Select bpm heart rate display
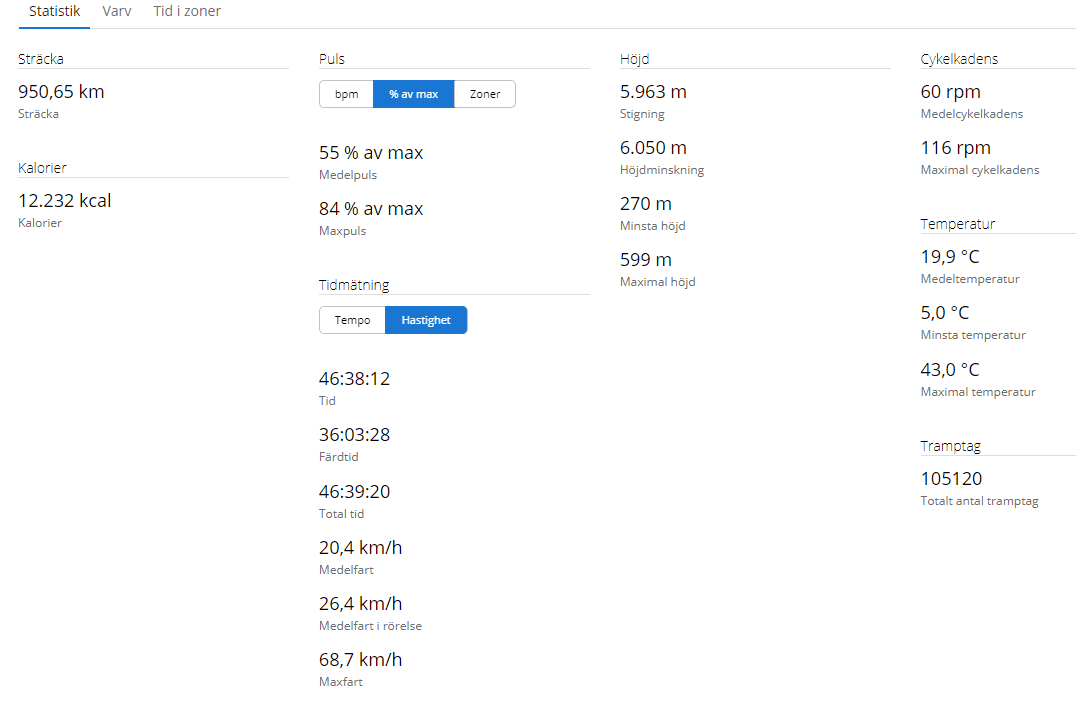Screen dimensions: 1076x718 (x=346, y=94)
